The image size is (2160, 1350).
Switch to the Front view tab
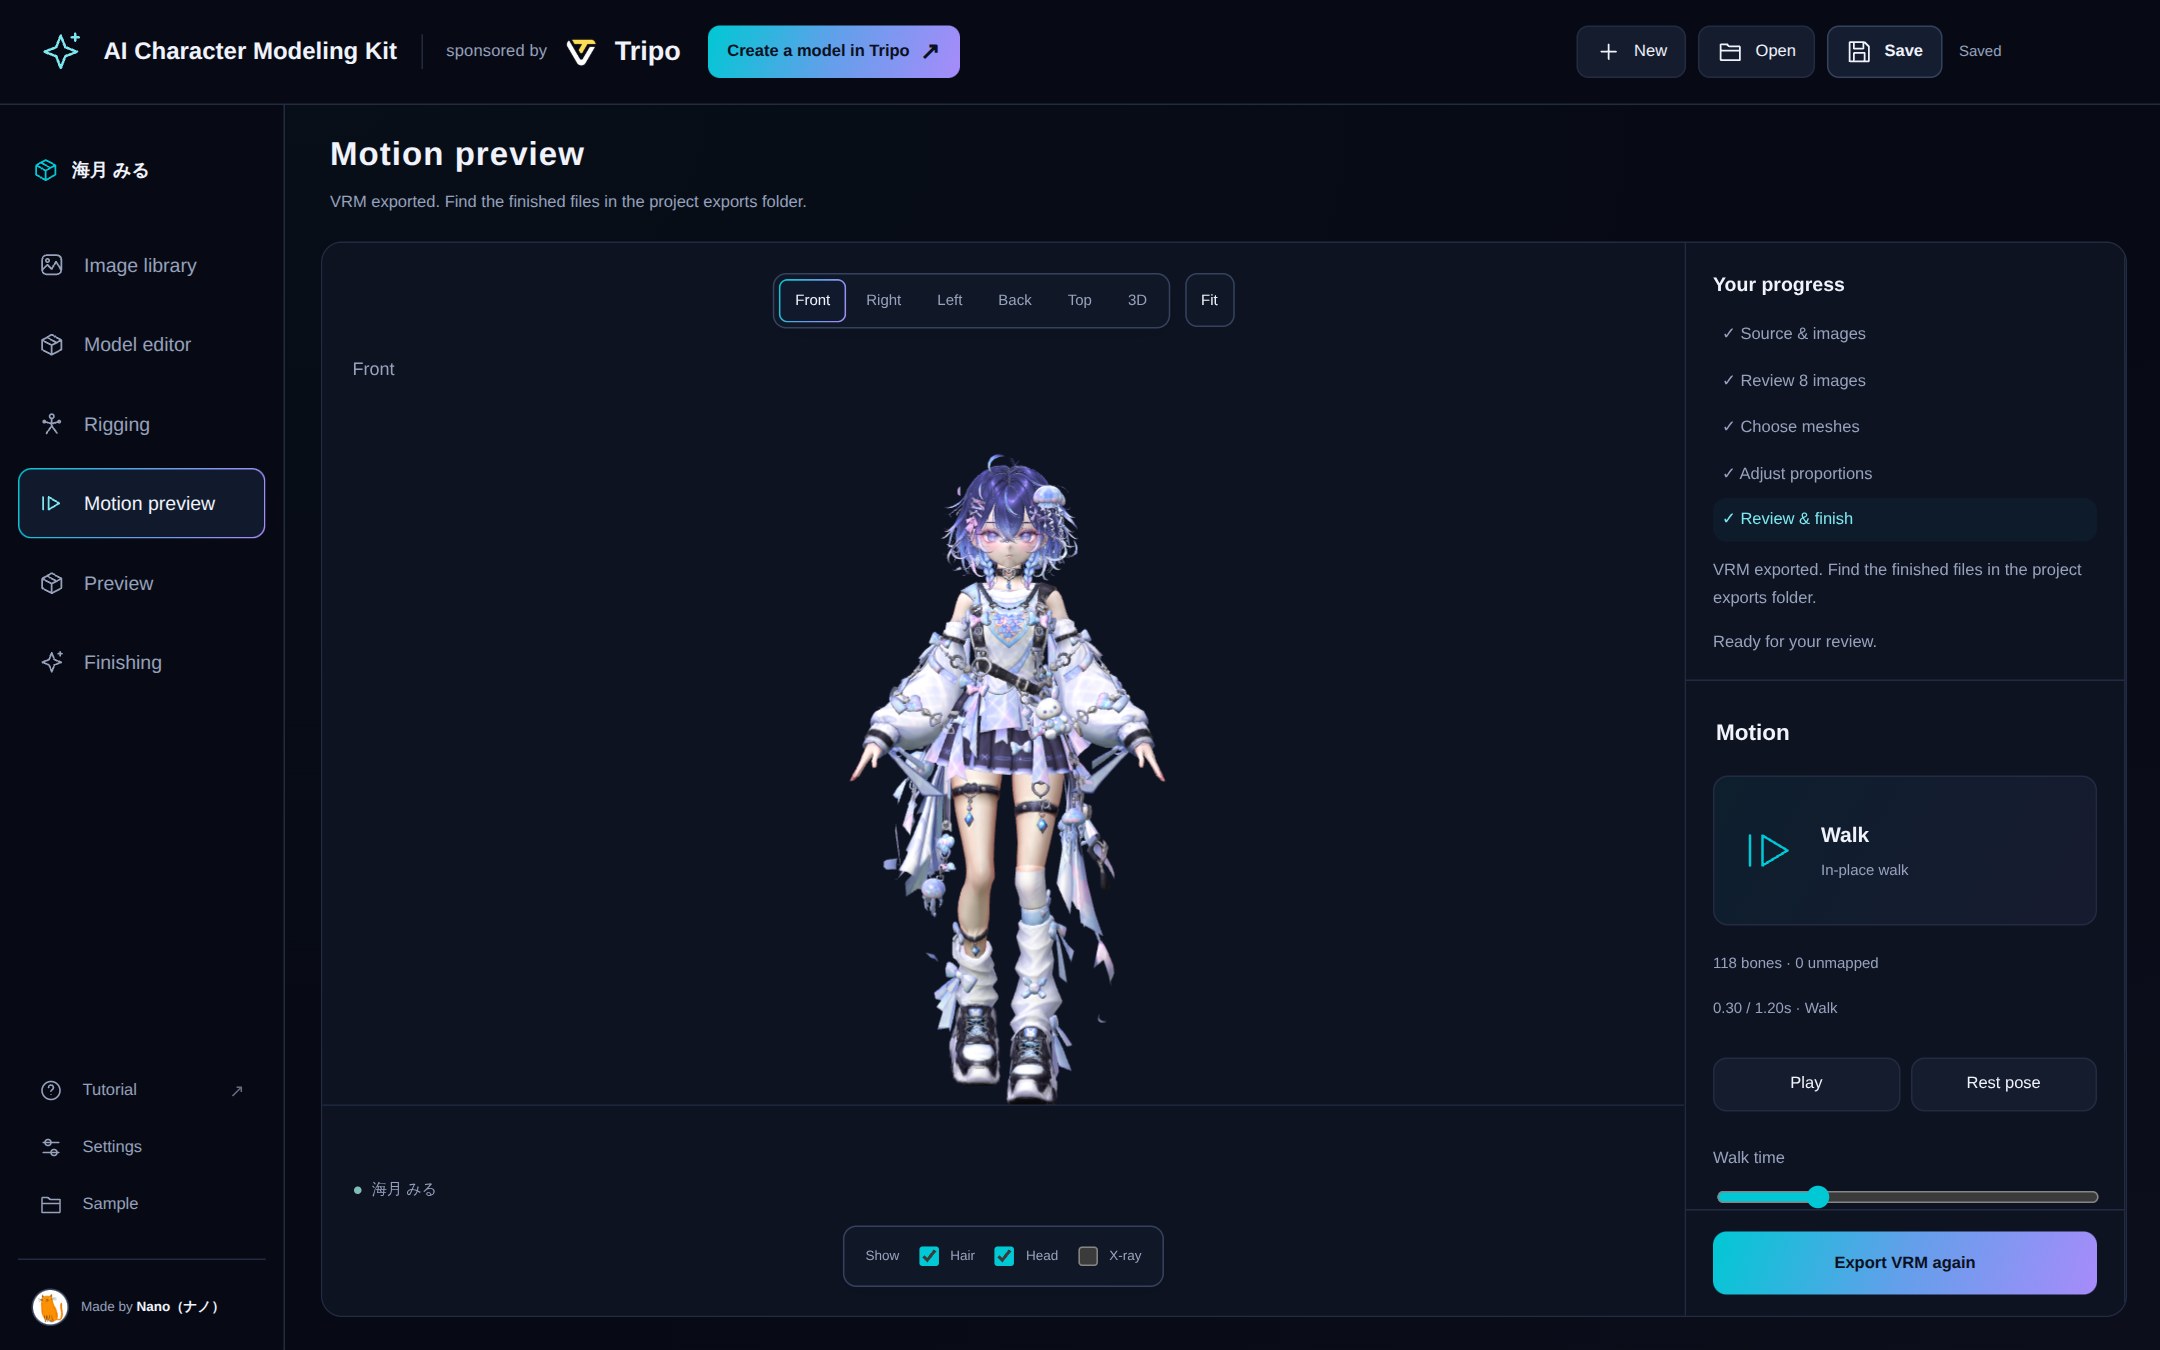[812, 300]
